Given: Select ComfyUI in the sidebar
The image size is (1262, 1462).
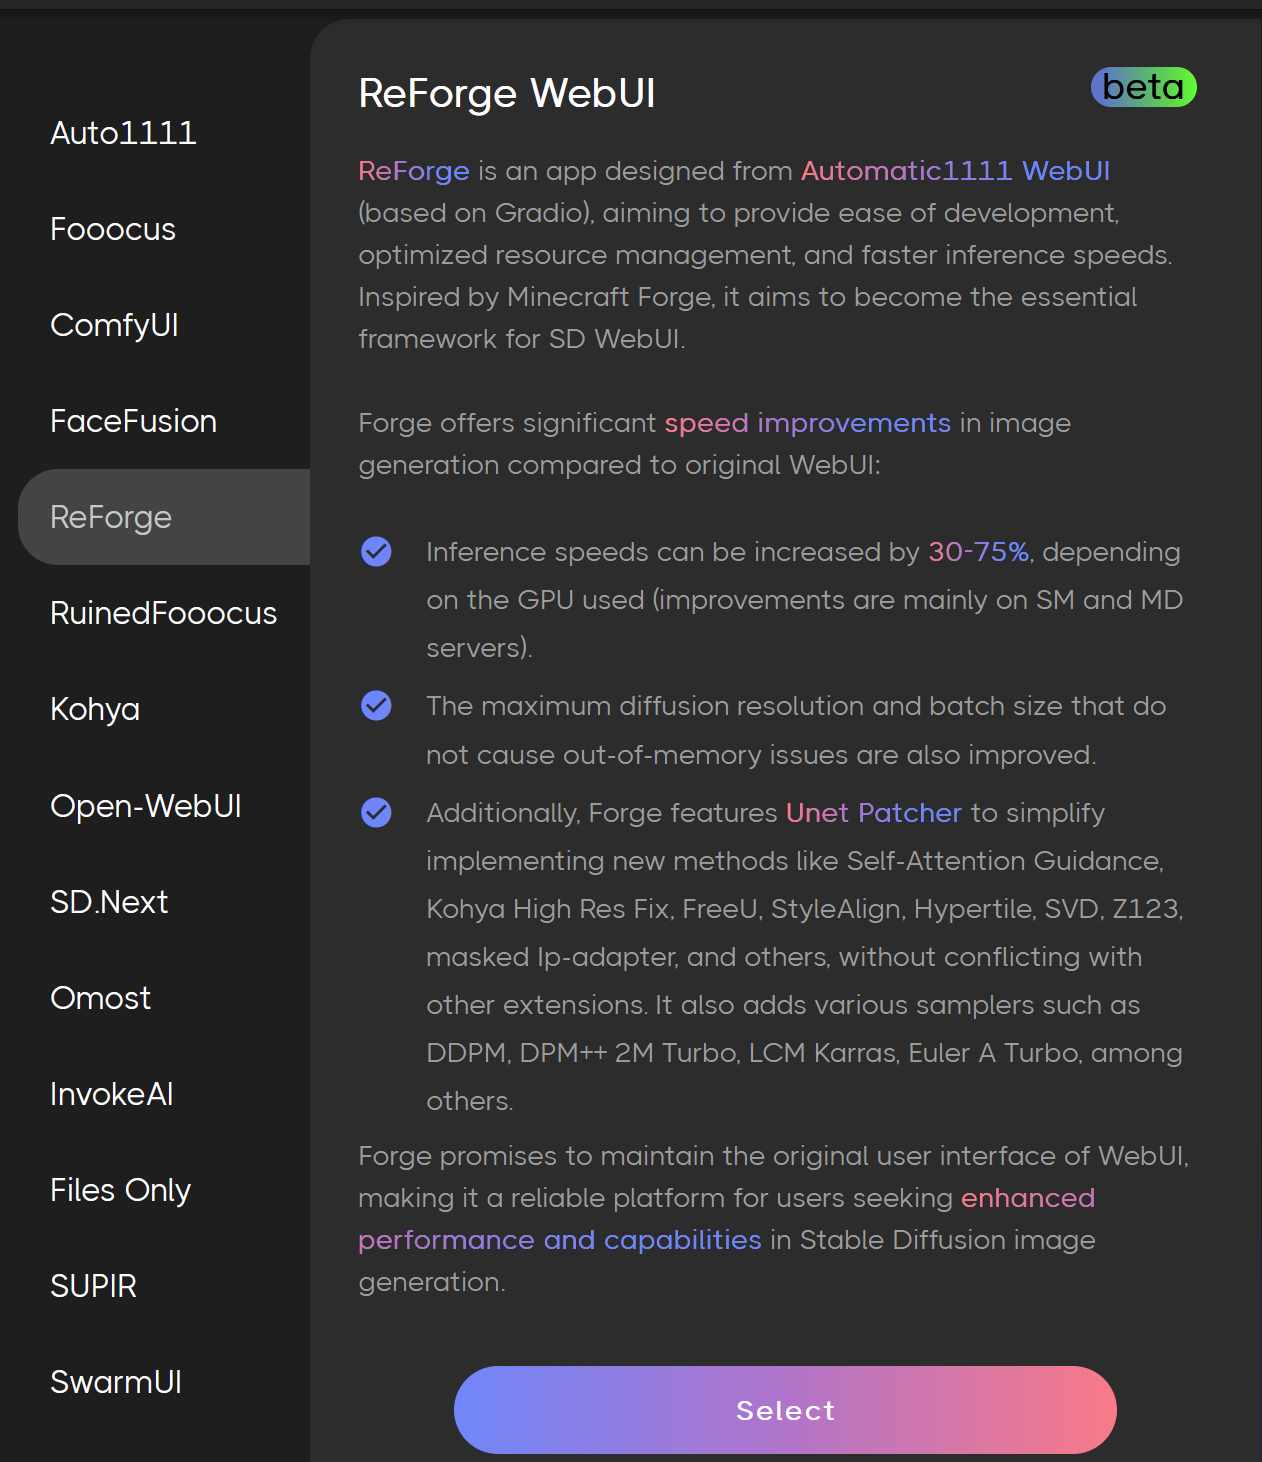Looking at the screenshot, I should point(114,325).
